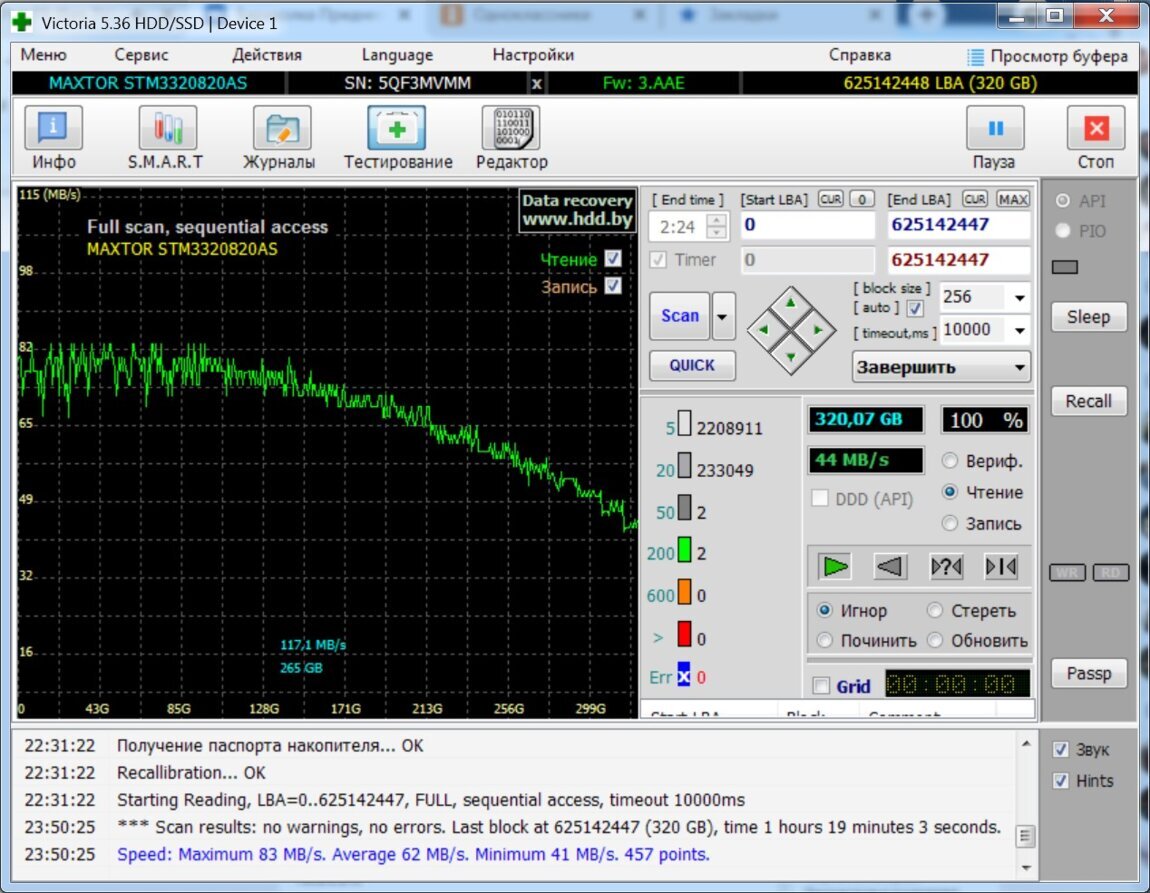The height and width of the screenshot is (893, 1150).
Task: Expand the block size 256 dropdown
Action: [x=1019, y=298]
